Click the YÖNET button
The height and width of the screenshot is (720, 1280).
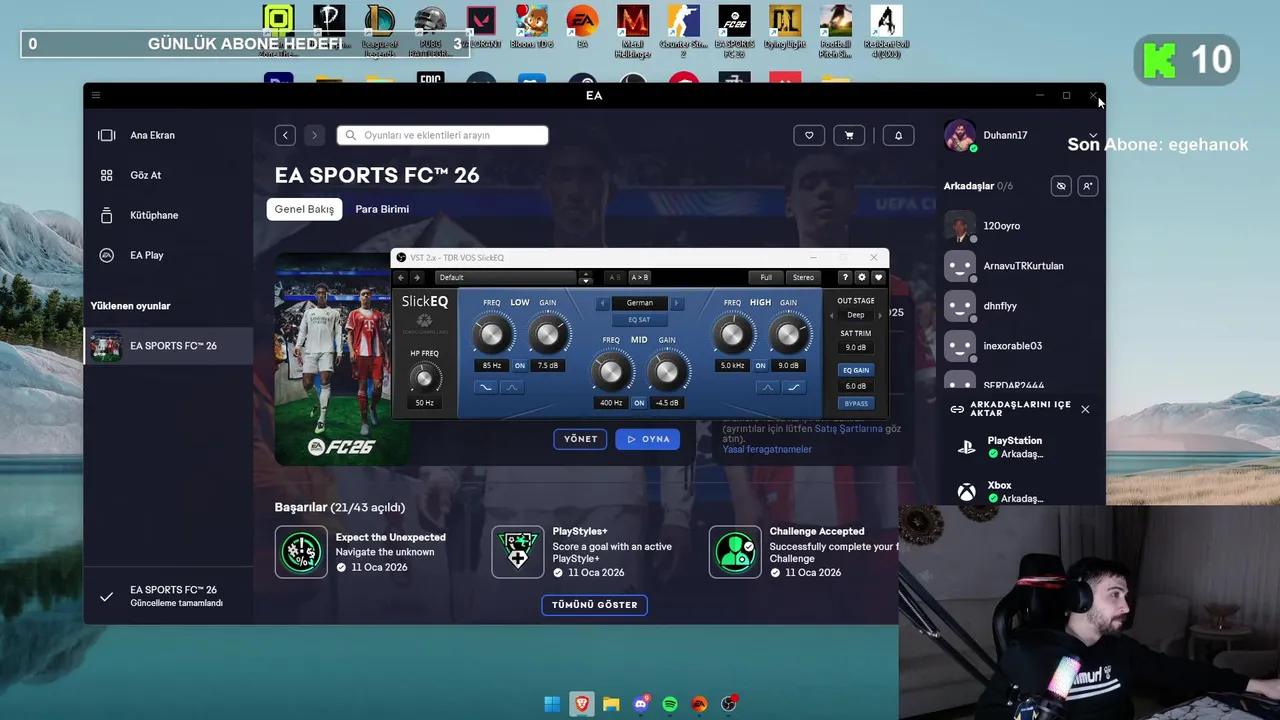tap(580, 439)
